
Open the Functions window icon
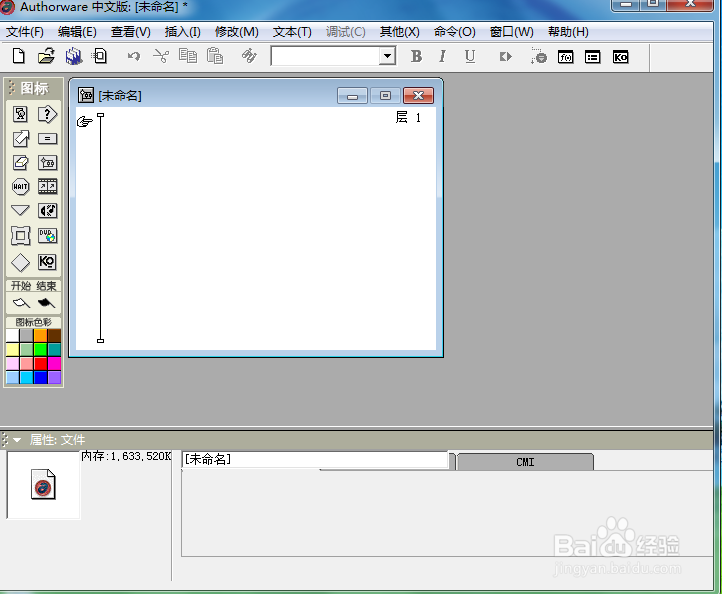565,57
